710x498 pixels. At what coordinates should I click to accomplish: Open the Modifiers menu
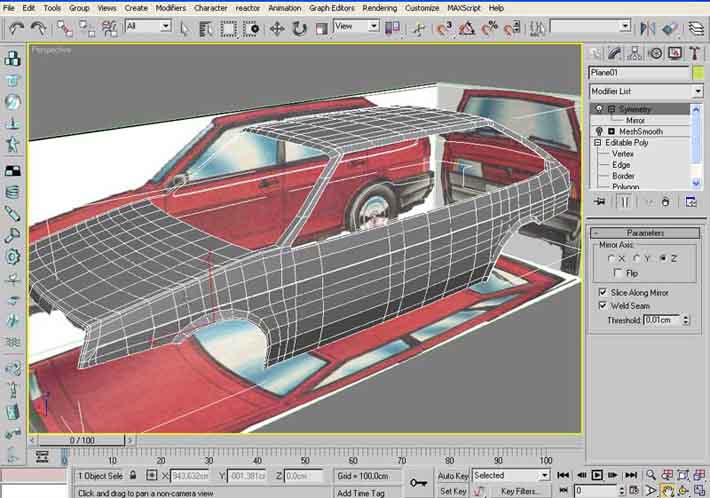point(170,7)
